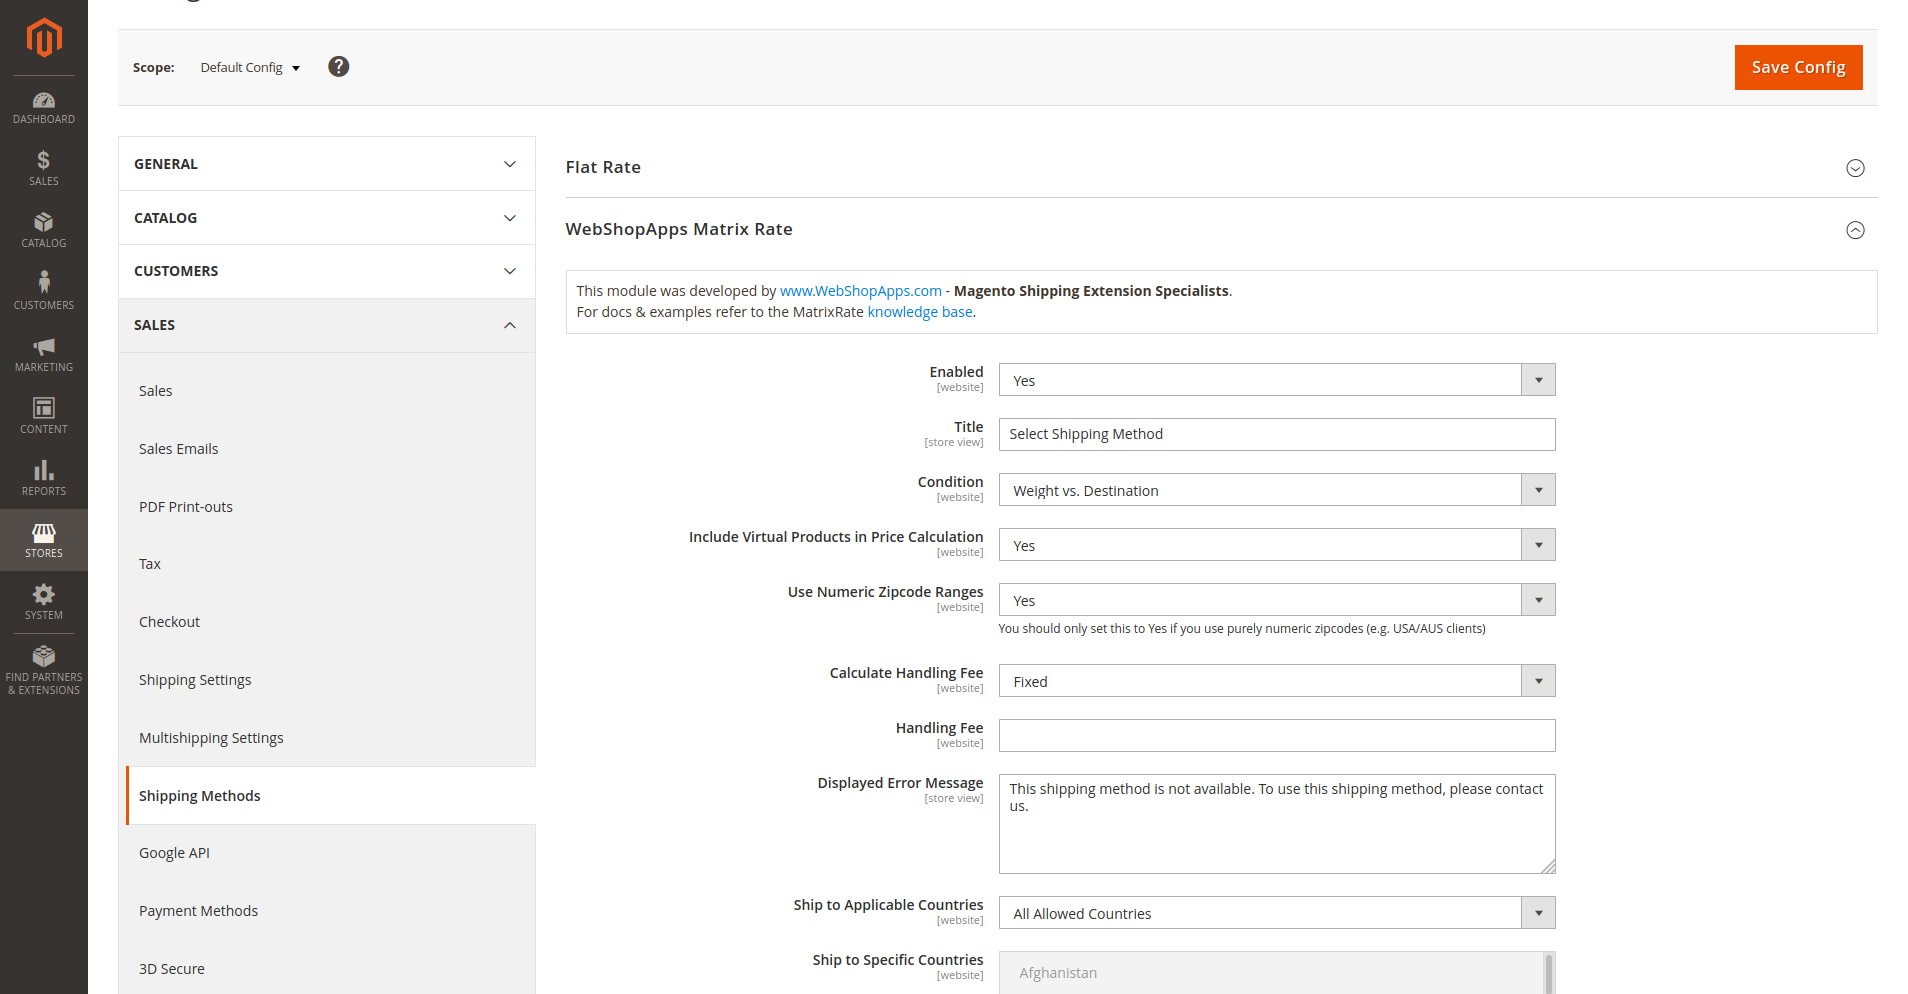The height and width of the screenshot is (994, 1908).
Task: Open the www.WebShopApps.com link
Action: [860, 291]
